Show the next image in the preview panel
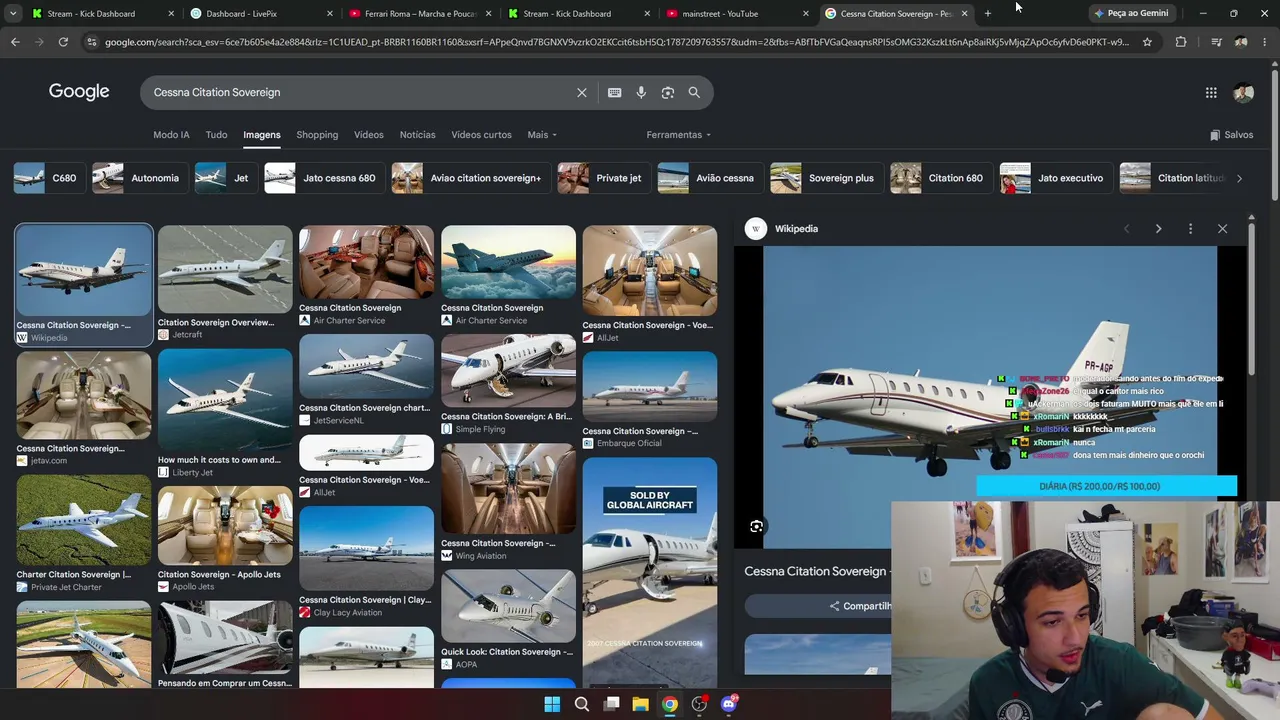This screenshot has width=1280, height=720. [x=1158, y=229]
